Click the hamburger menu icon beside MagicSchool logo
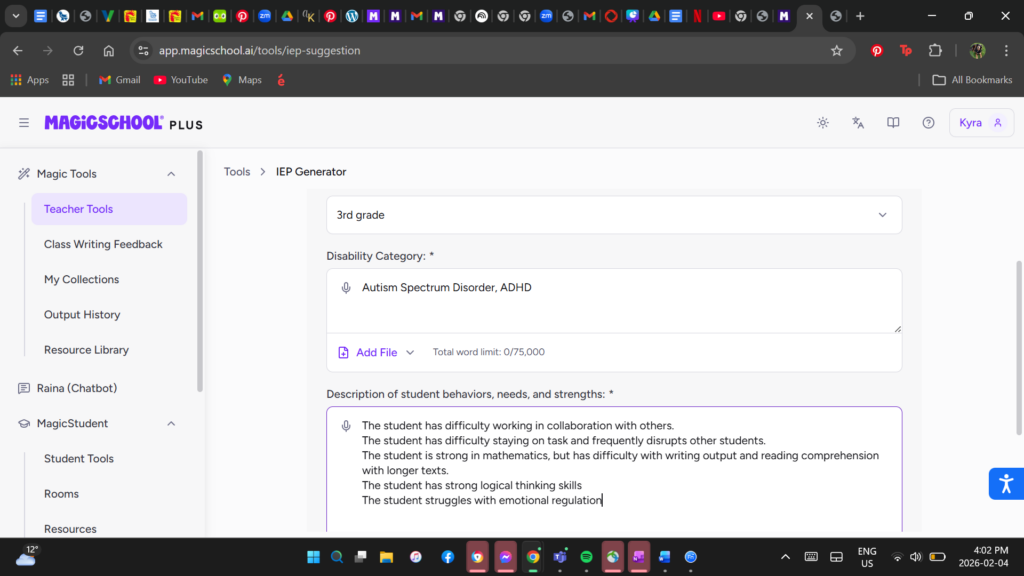Screen dimensions: 1024x576 point(24,123)
